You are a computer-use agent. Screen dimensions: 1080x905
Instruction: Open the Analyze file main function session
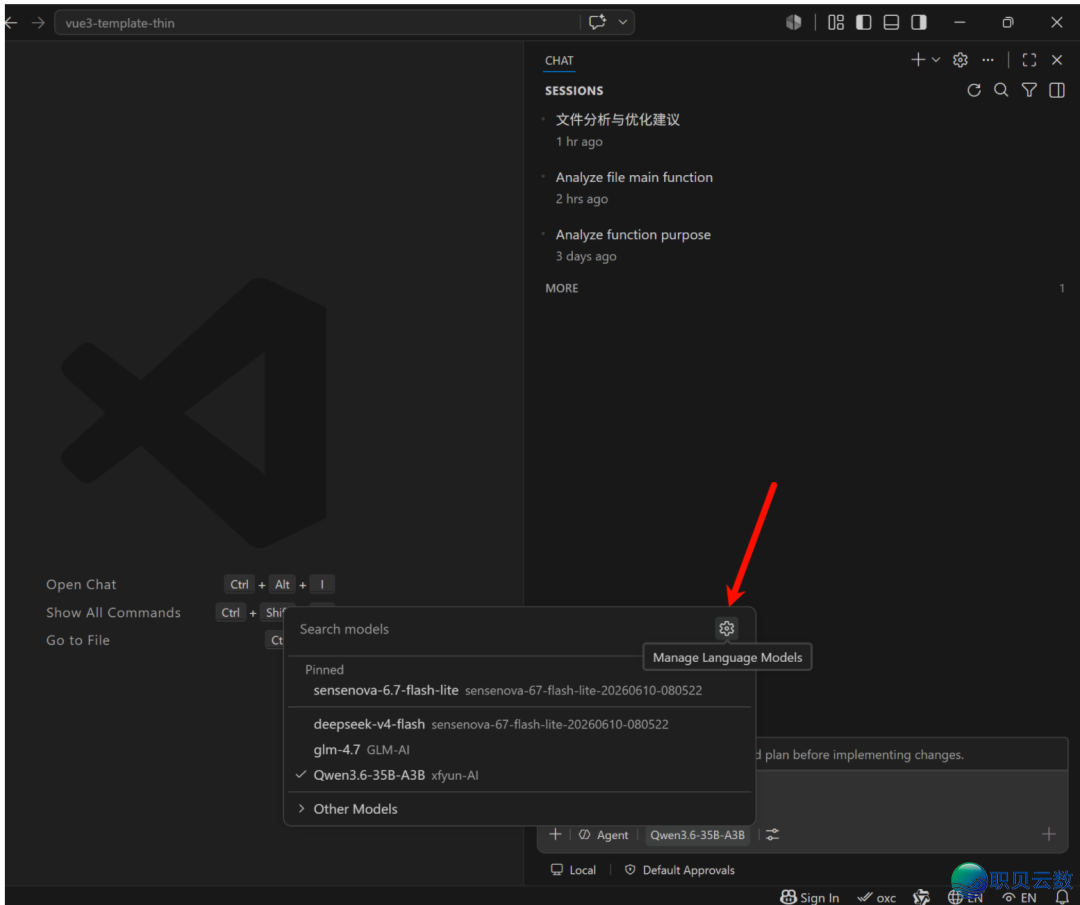(x=802, y=187)
